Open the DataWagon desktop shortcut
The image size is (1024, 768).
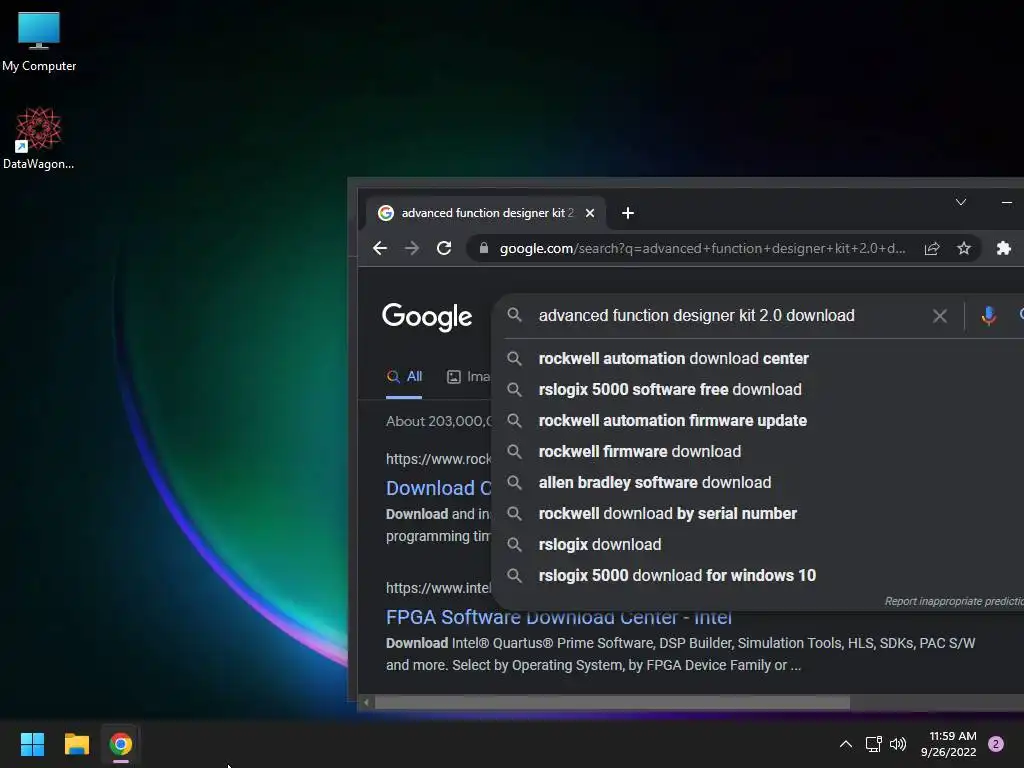[39, 138]
